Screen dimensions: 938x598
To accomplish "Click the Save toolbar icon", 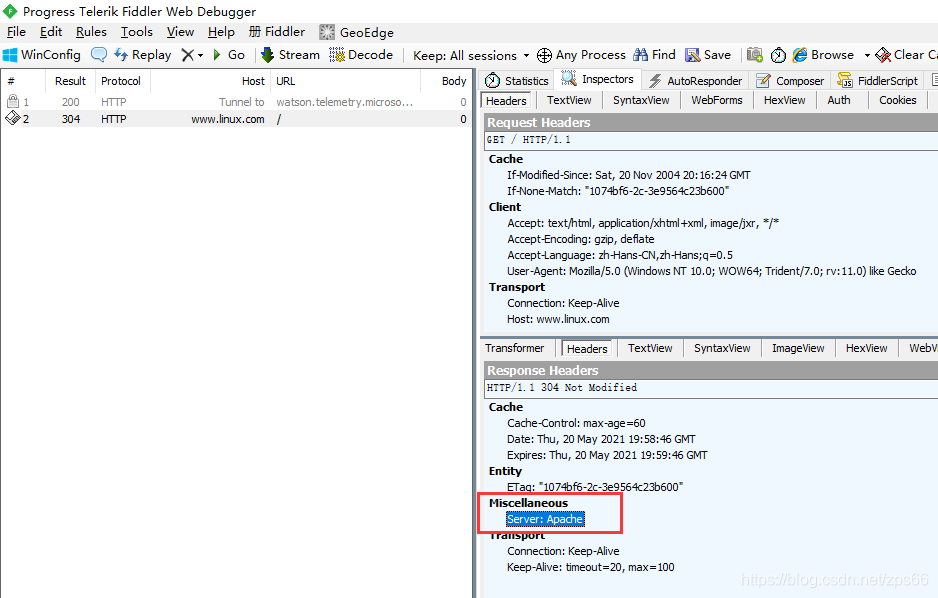I will (x=693, y=55).
